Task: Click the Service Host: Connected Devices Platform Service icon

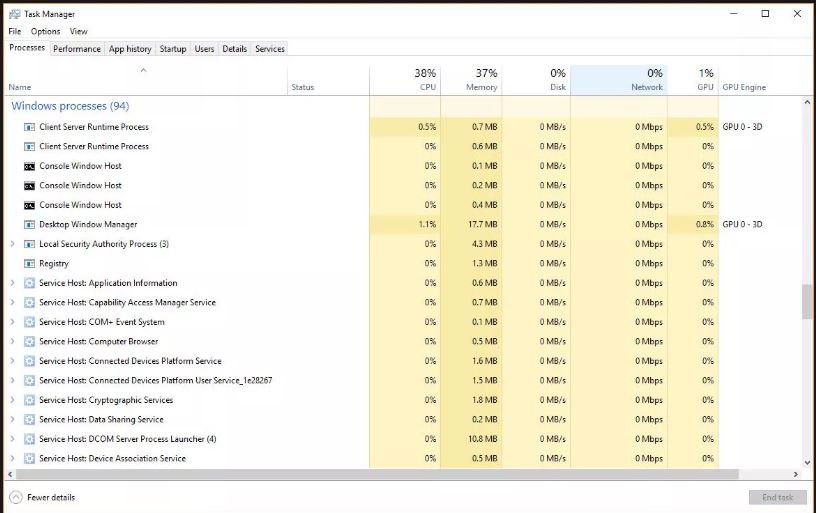Action: point(30,361)
